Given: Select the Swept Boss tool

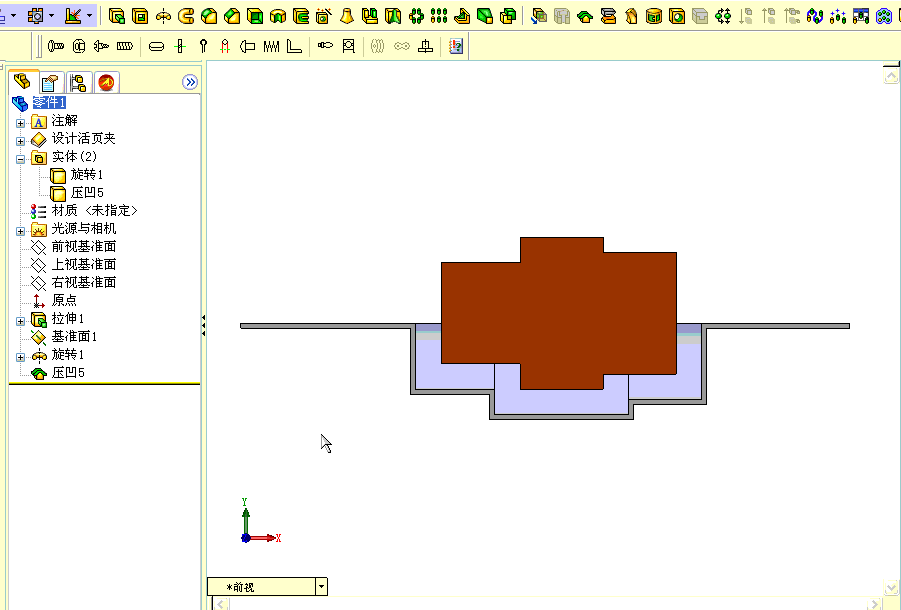Looking at the screenshot, I should tap(186, 16).
